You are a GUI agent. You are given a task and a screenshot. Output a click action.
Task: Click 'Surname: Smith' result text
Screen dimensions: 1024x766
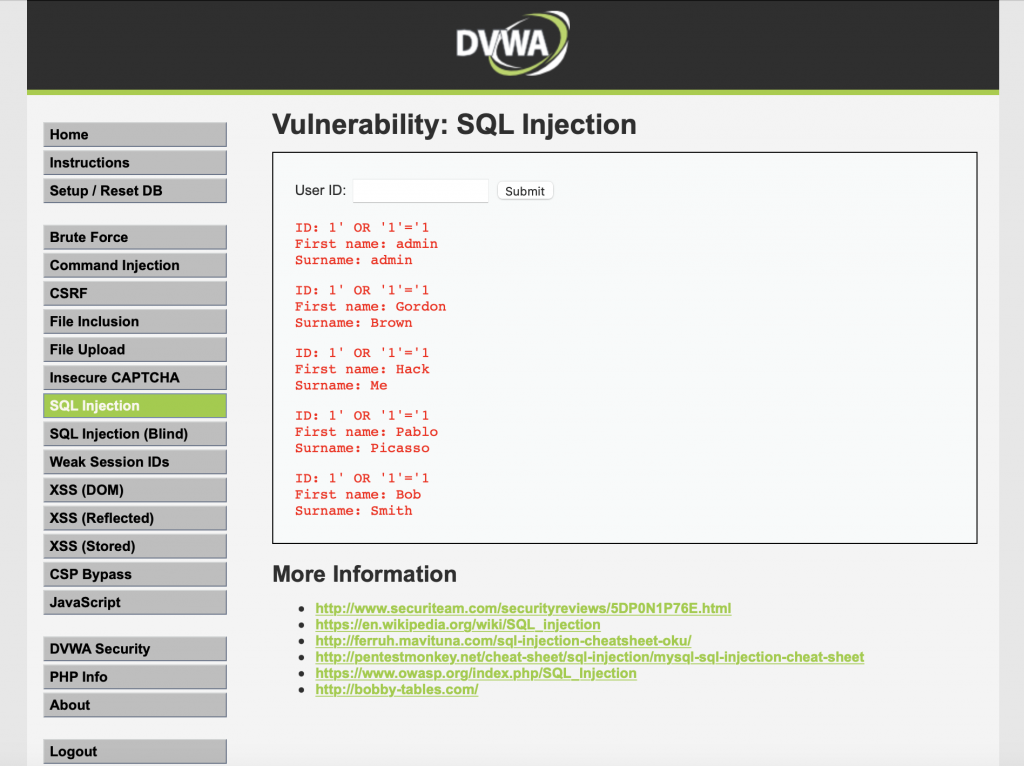click(353, 511)
